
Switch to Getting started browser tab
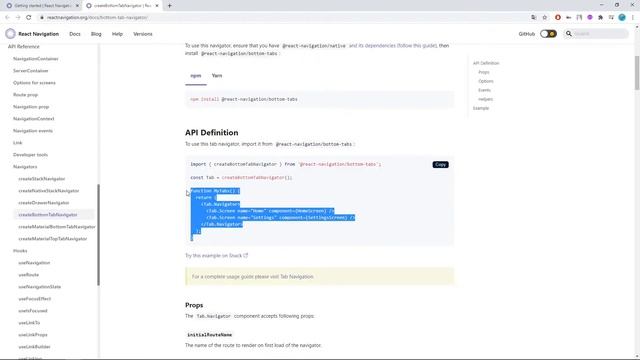[x=42, y=6]
